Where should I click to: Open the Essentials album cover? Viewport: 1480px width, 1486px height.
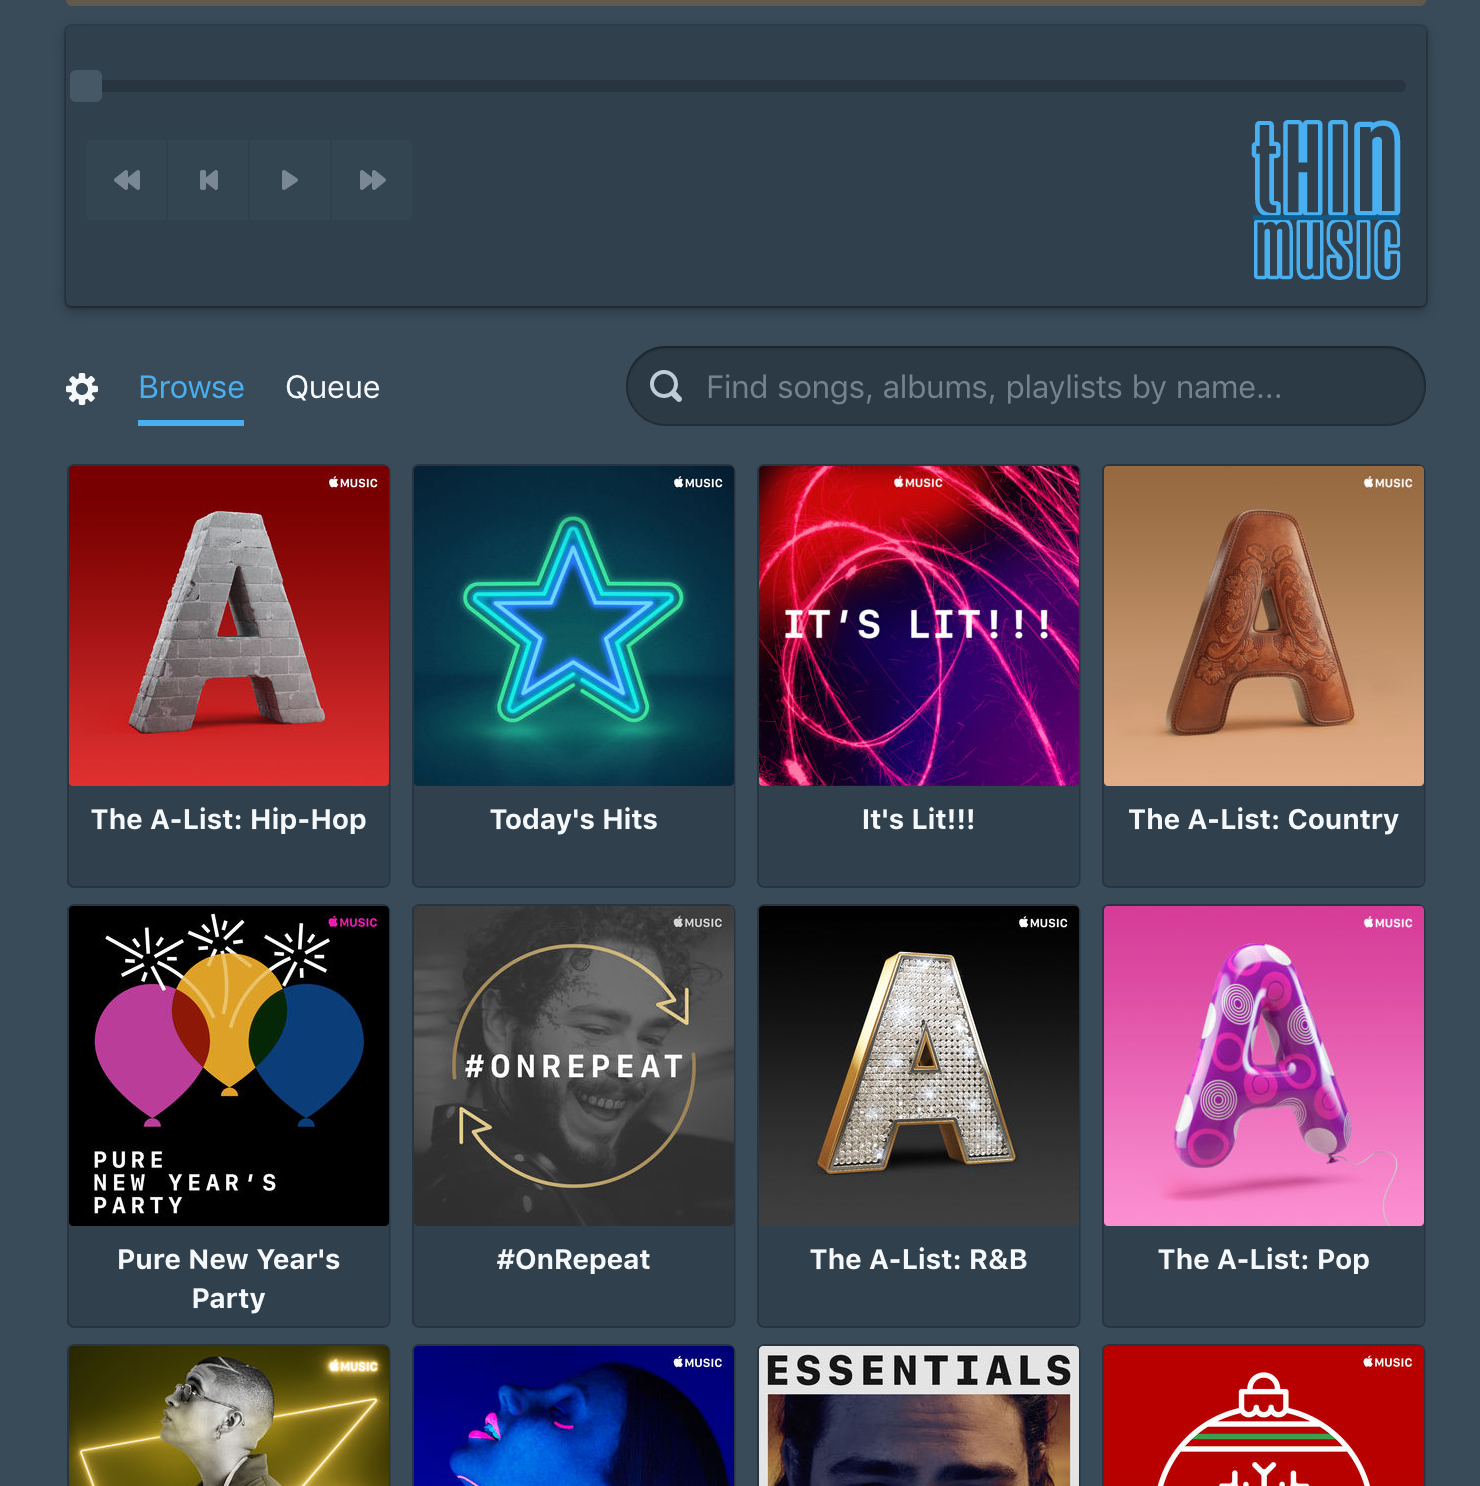919,1416
